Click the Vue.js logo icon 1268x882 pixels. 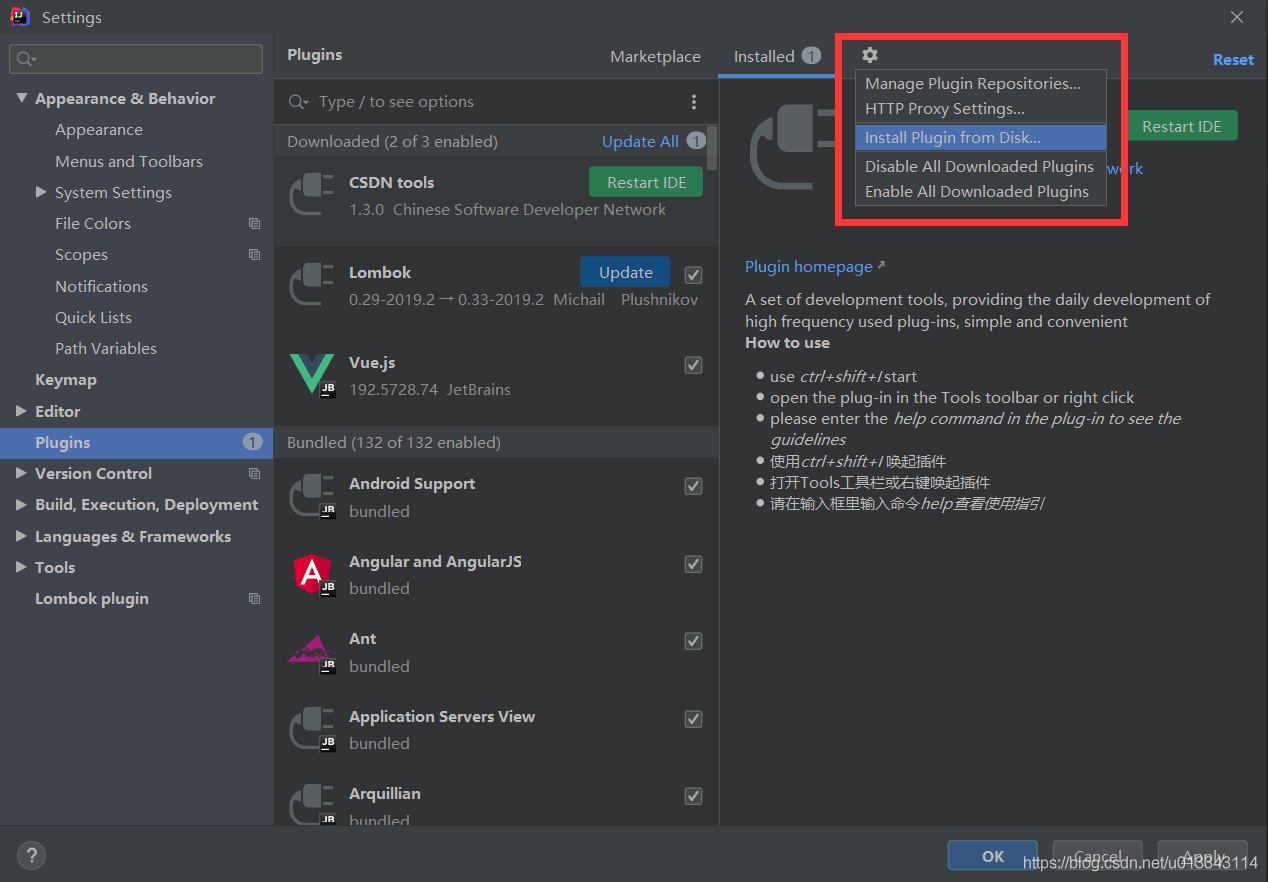tap(311, 375)
